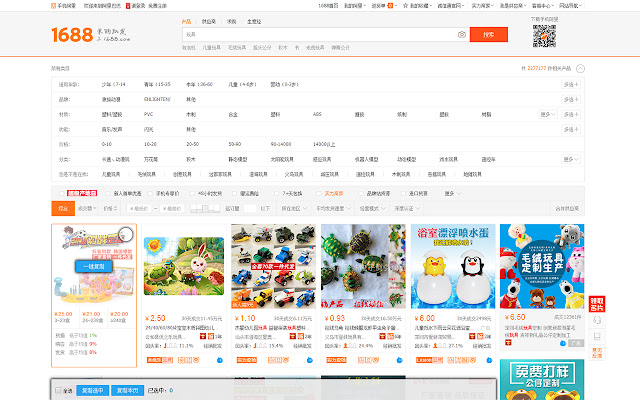Image resolution: width=640 pixels, height=400 pixels.
Task: Click the 复制本页 button
Action: coord(127,391)
